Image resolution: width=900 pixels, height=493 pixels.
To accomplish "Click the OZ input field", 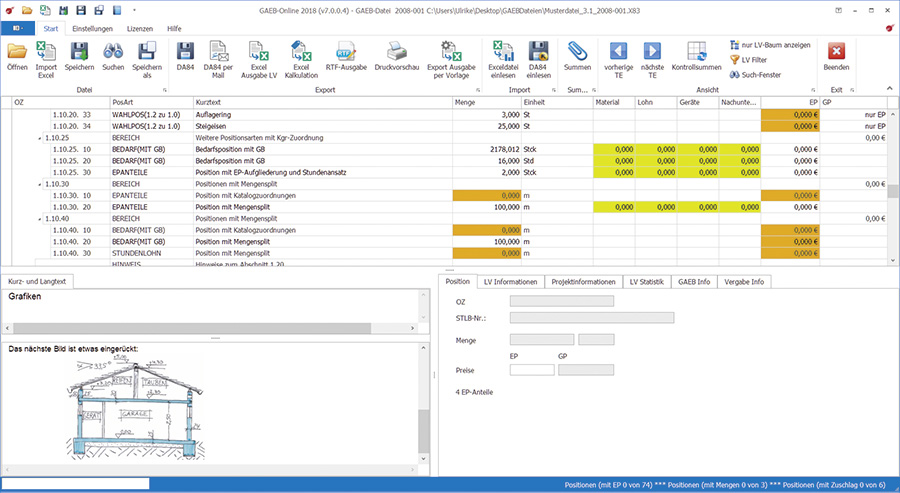I will [x=562, y=301].
